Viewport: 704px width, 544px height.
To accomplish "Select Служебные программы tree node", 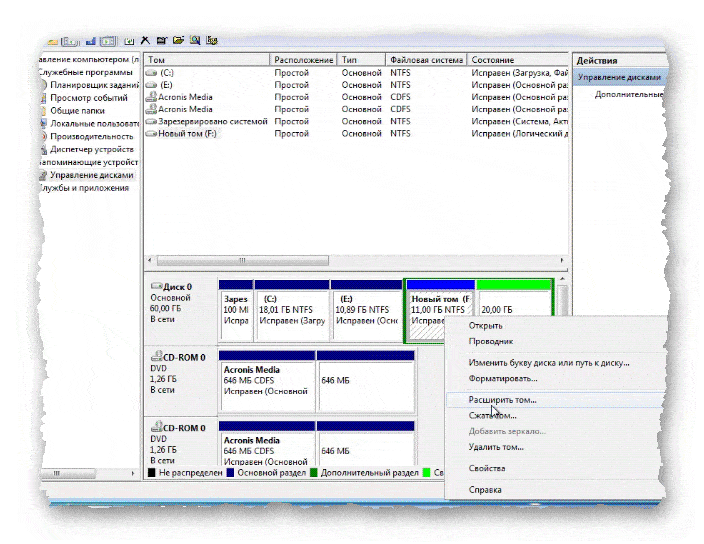I will tap(85, 72).
